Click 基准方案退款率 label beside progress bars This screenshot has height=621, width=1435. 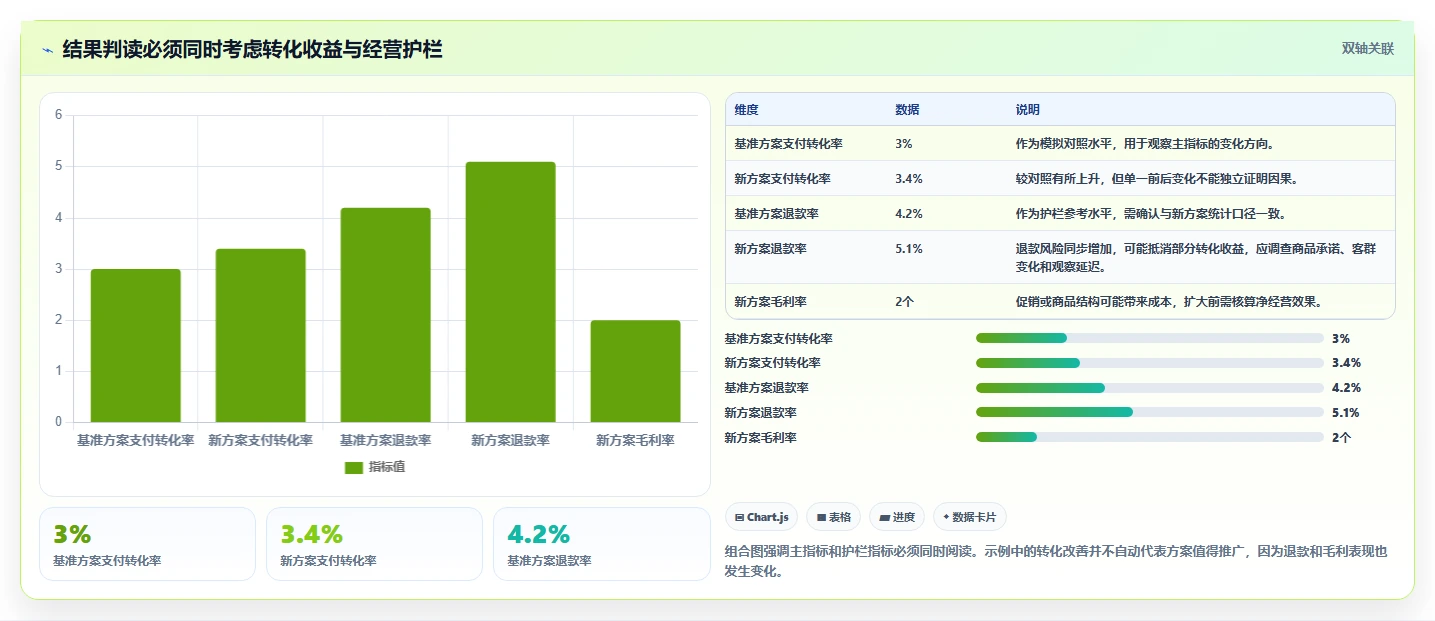(x=767, y=388)
